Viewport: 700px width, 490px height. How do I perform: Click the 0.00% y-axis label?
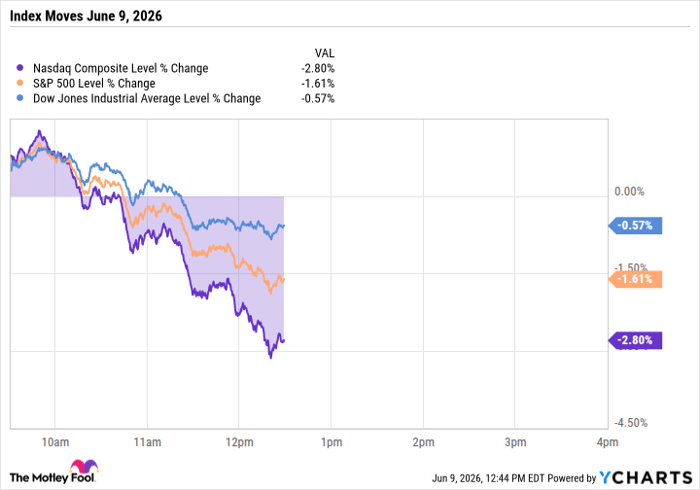pos(629,191)
